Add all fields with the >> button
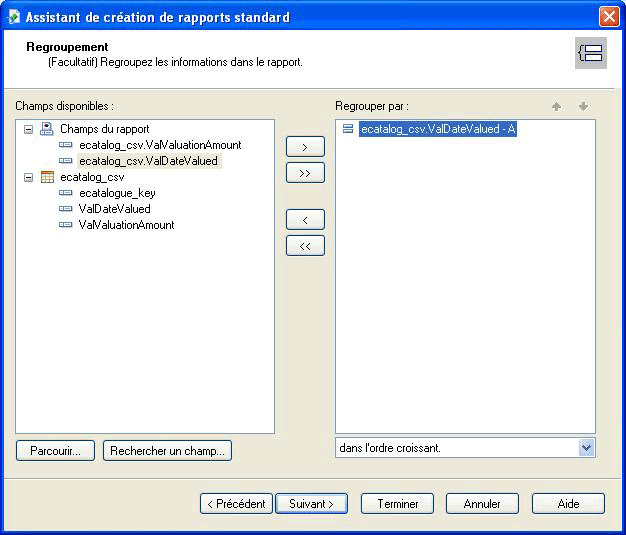The height and width of the screenshot is (535, 626). click(x=305, y=173)
